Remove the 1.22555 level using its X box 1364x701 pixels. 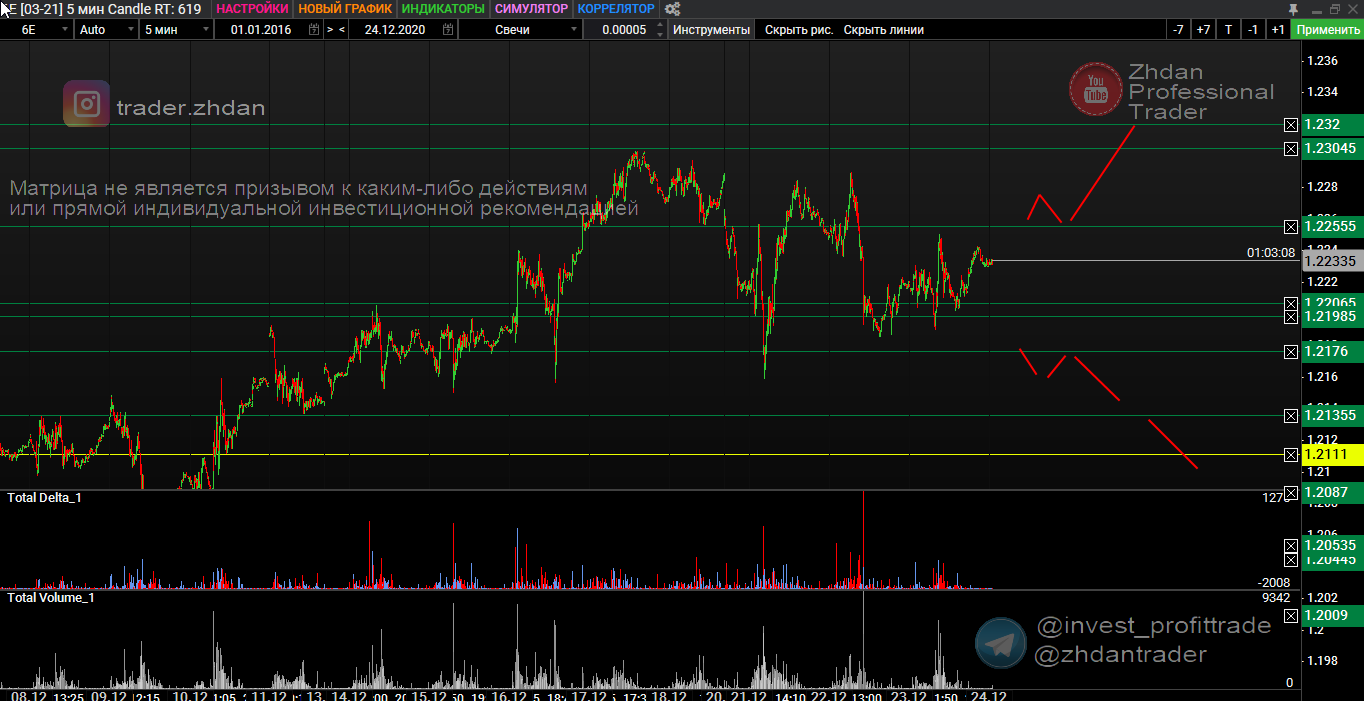click(1291, 227)
